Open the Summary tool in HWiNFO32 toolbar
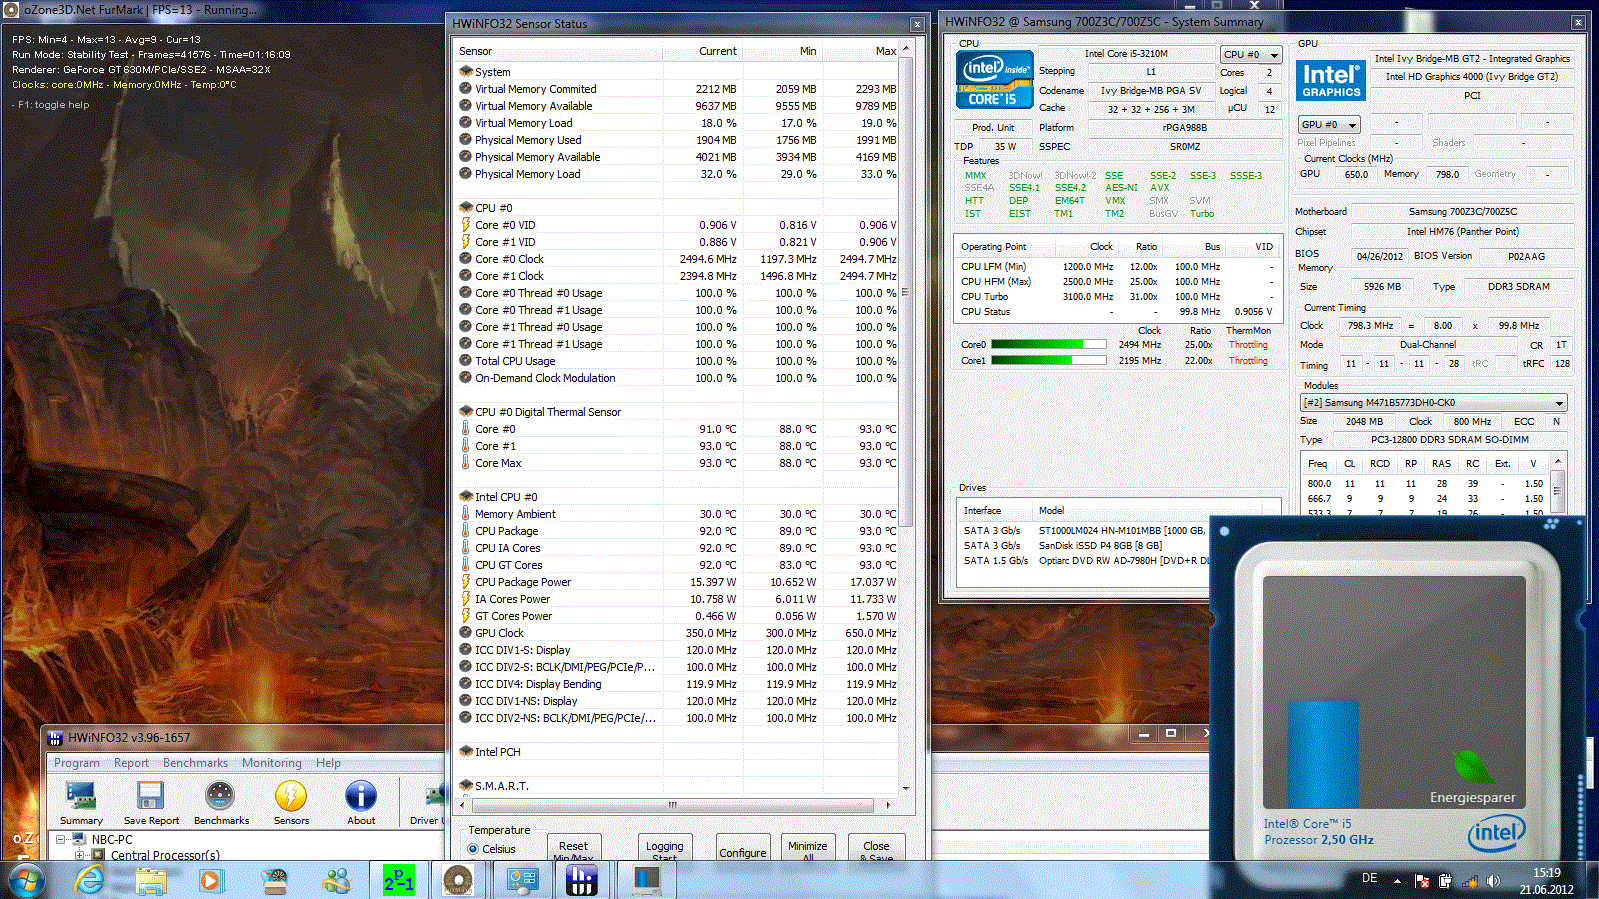The height and width of the screenshot is (899, 1599). (x=81, y=803)
